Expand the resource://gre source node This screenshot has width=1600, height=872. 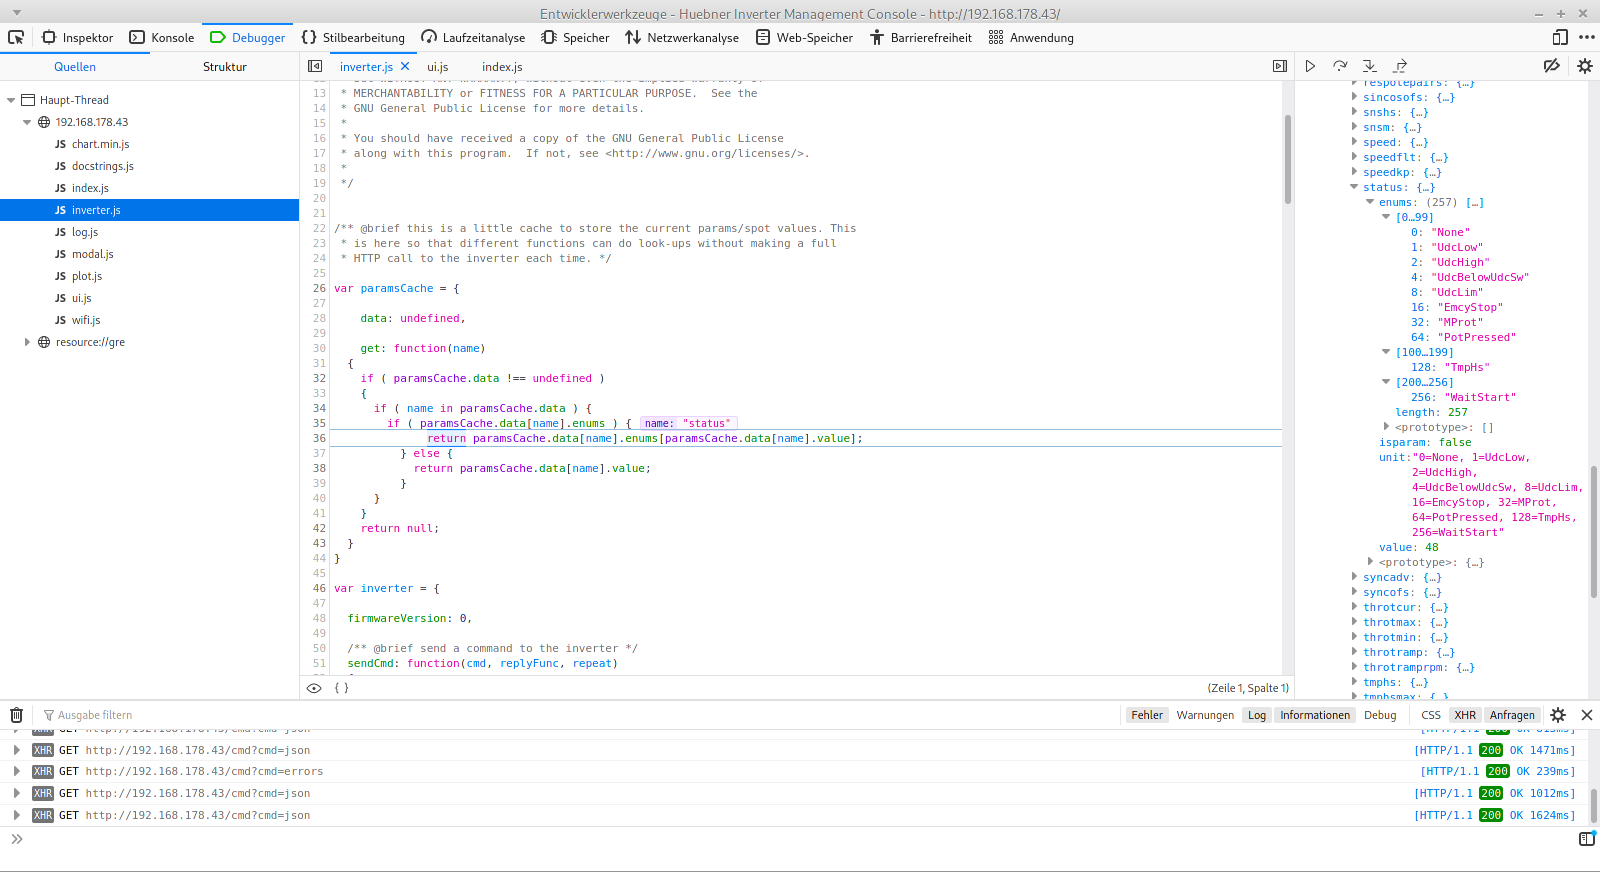pyautogui.click(x=27, y=342)
